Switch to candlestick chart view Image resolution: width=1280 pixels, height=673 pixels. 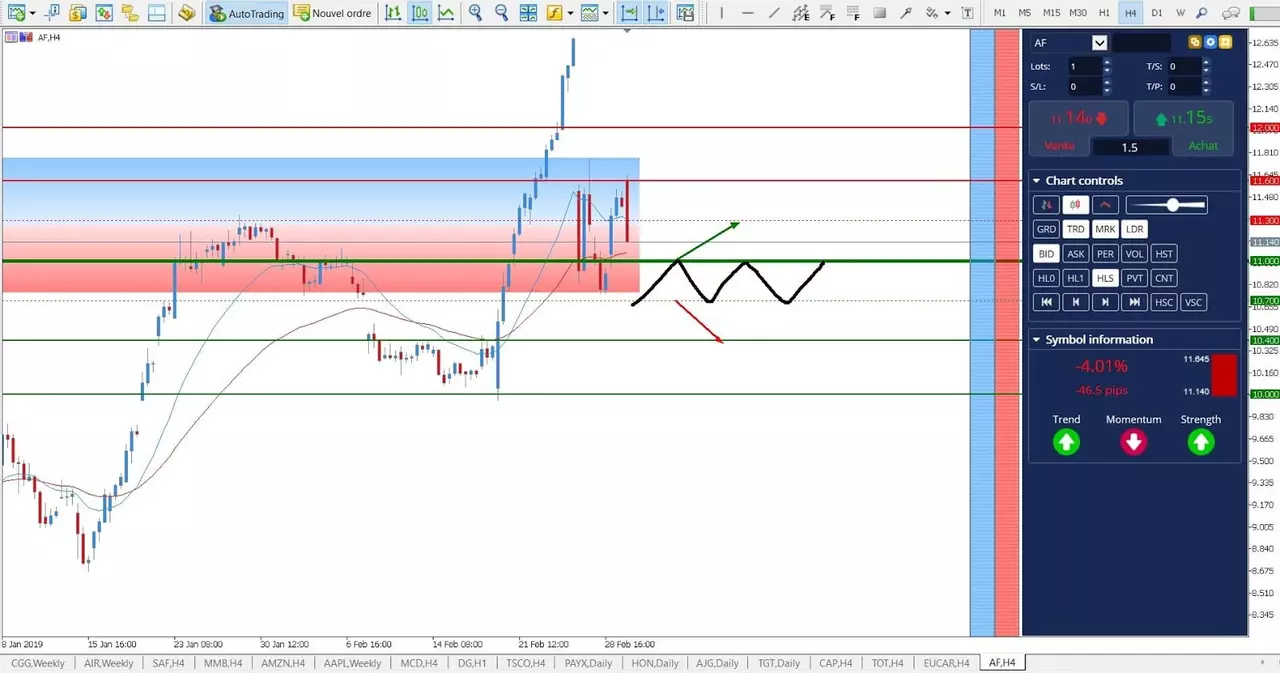pyautogui.click(x=420, y=13)
